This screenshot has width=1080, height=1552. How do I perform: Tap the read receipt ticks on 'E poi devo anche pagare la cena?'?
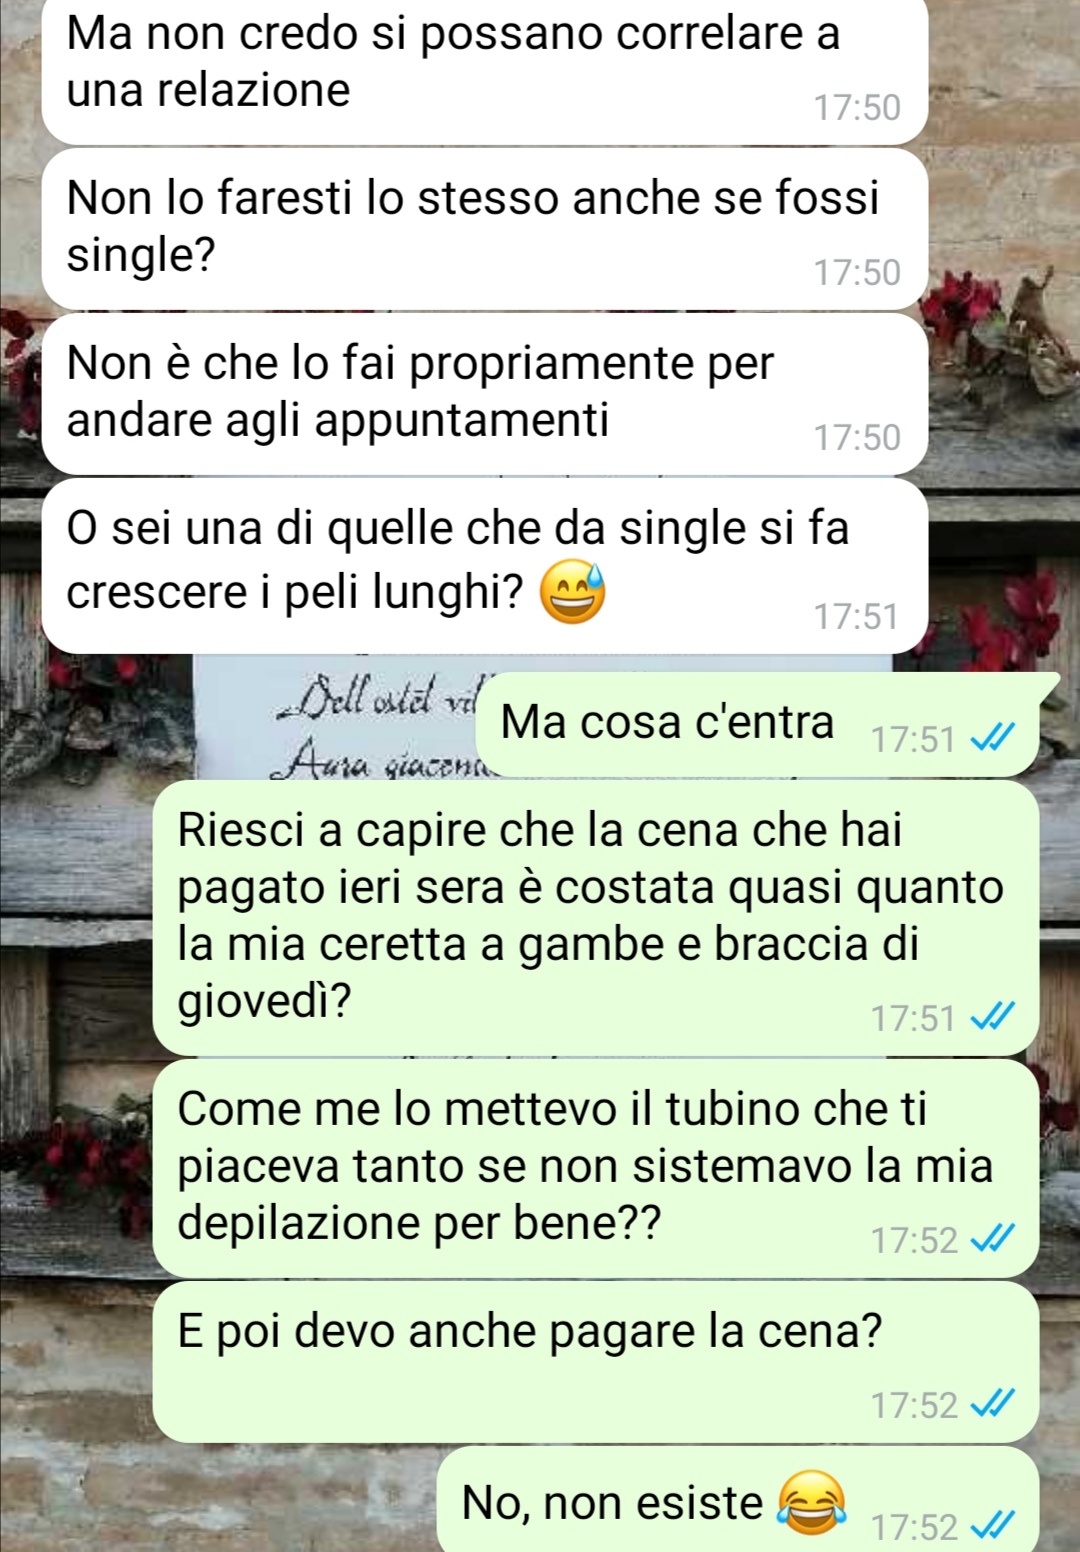coord(993,1405)
